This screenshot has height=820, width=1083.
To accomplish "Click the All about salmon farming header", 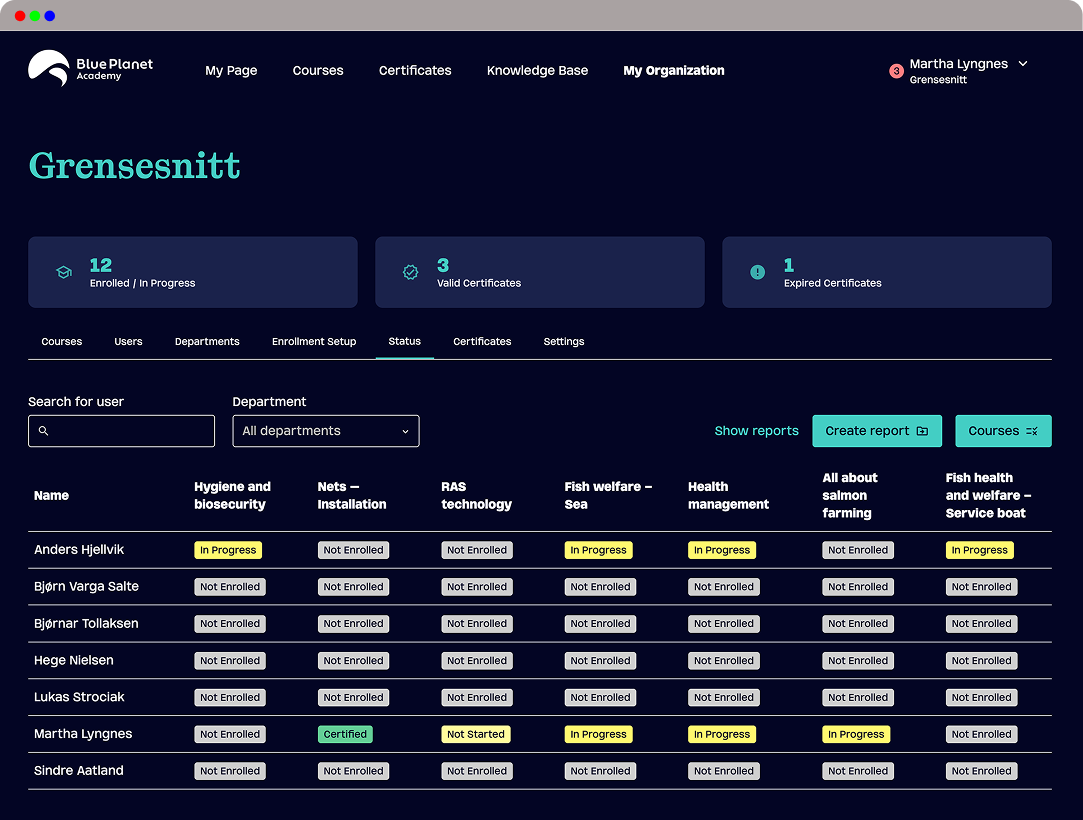I will [x=850, y=495].
